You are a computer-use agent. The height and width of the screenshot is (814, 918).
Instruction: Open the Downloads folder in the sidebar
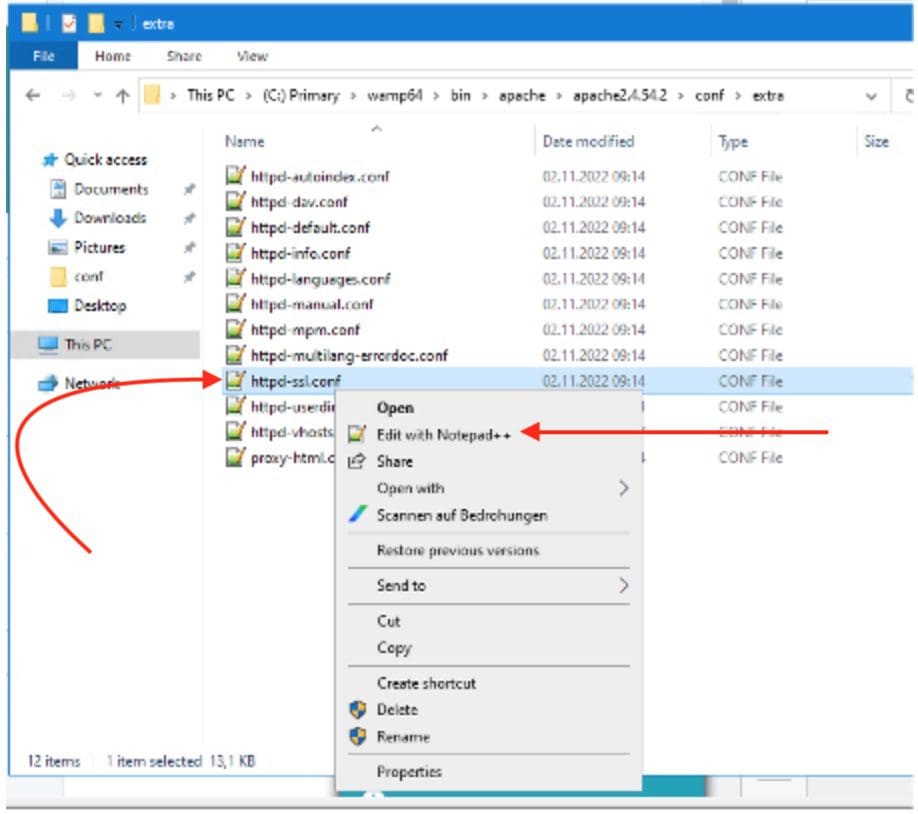click(112, 217)
